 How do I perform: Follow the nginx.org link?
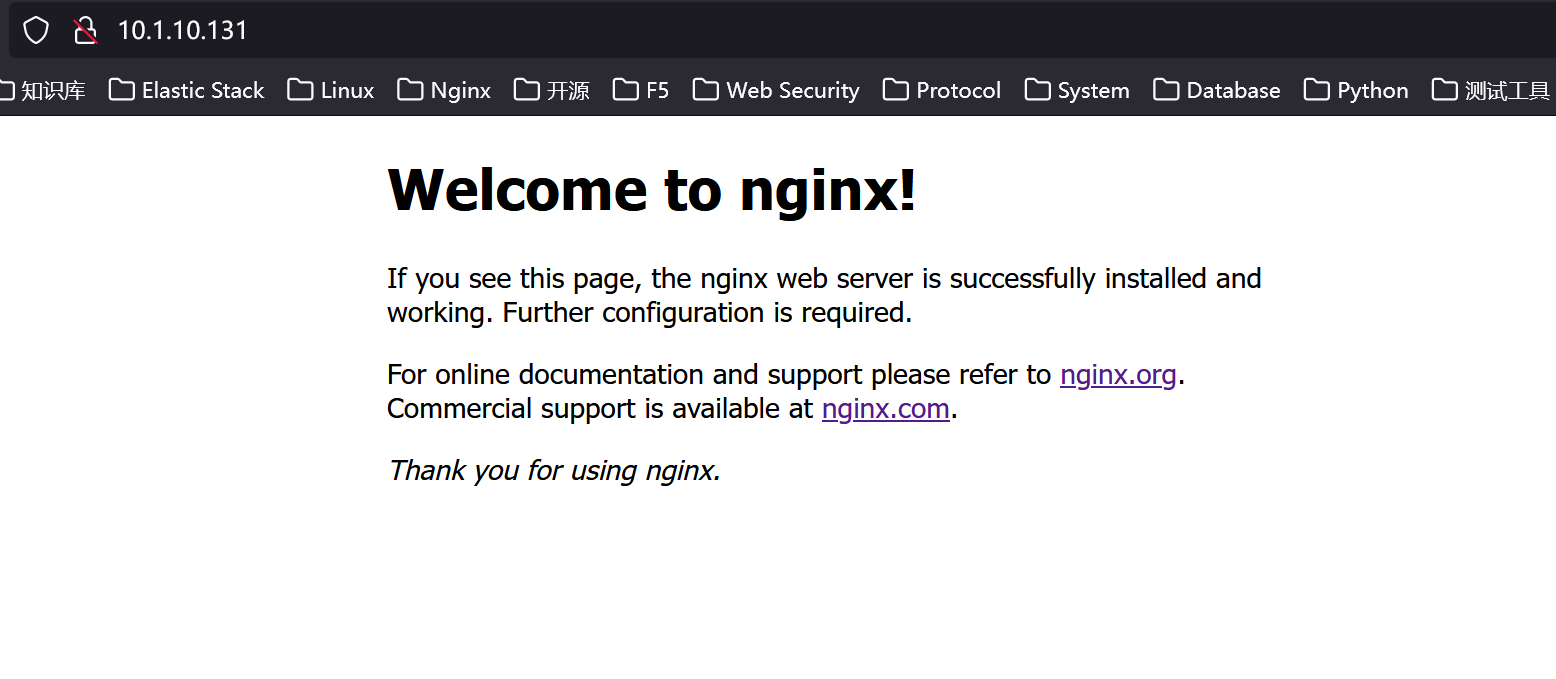(1118, 375)
